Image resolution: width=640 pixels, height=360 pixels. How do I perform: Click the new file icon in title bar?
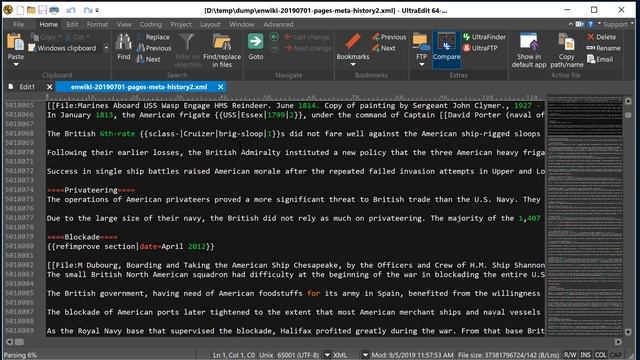coord(20,10)
